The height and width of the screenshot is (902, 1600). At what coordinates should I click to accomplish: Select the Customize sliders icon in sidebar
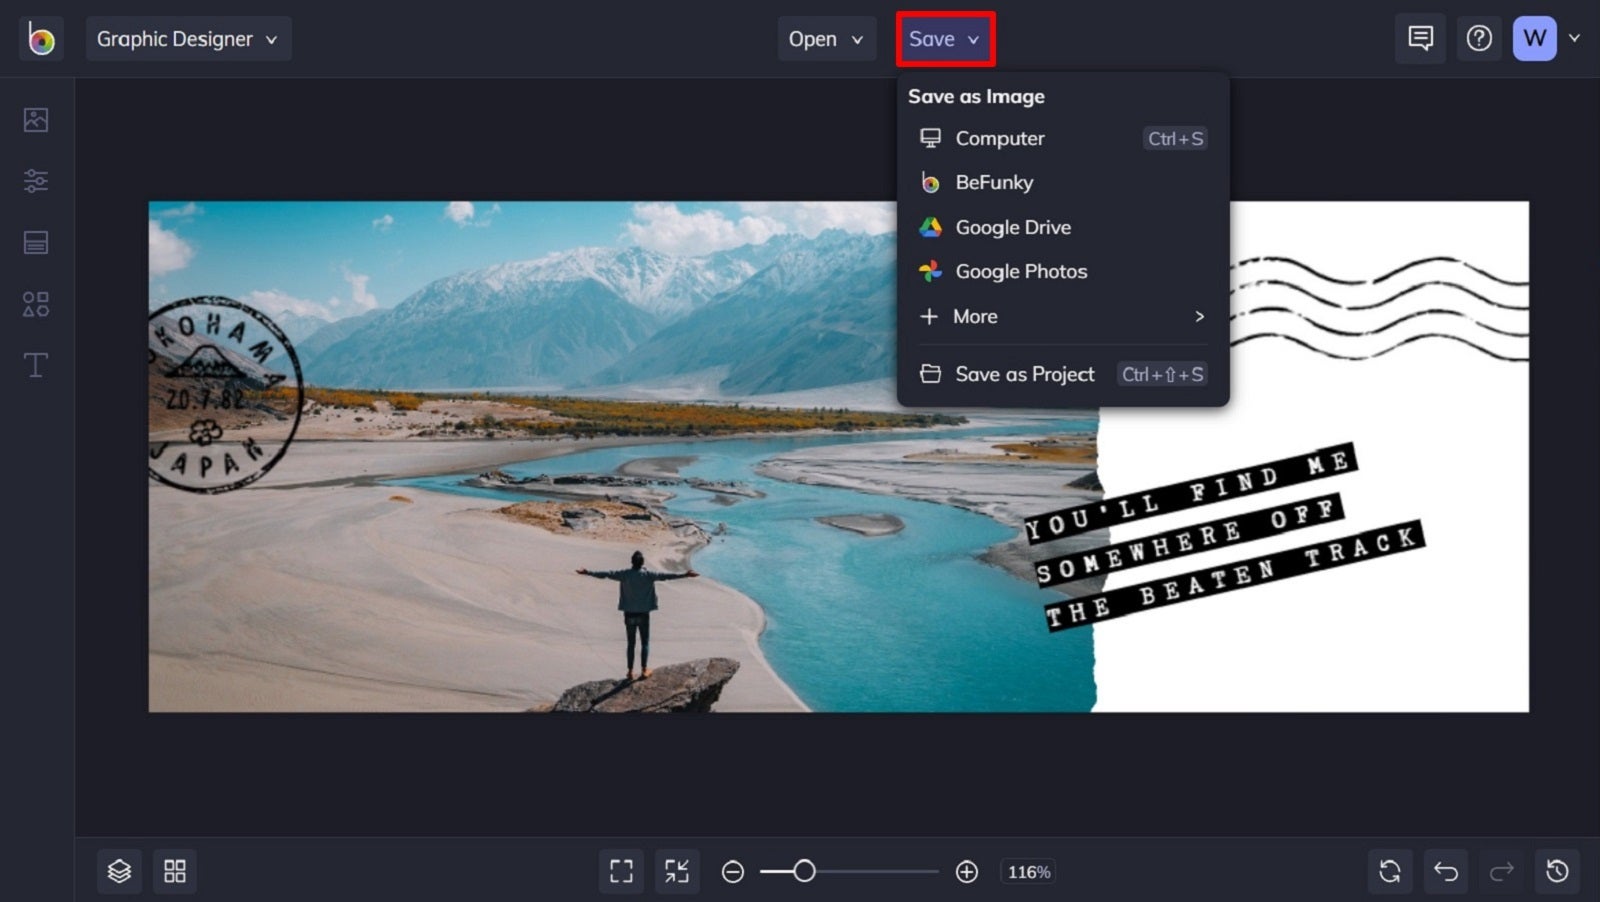(36, 180)
